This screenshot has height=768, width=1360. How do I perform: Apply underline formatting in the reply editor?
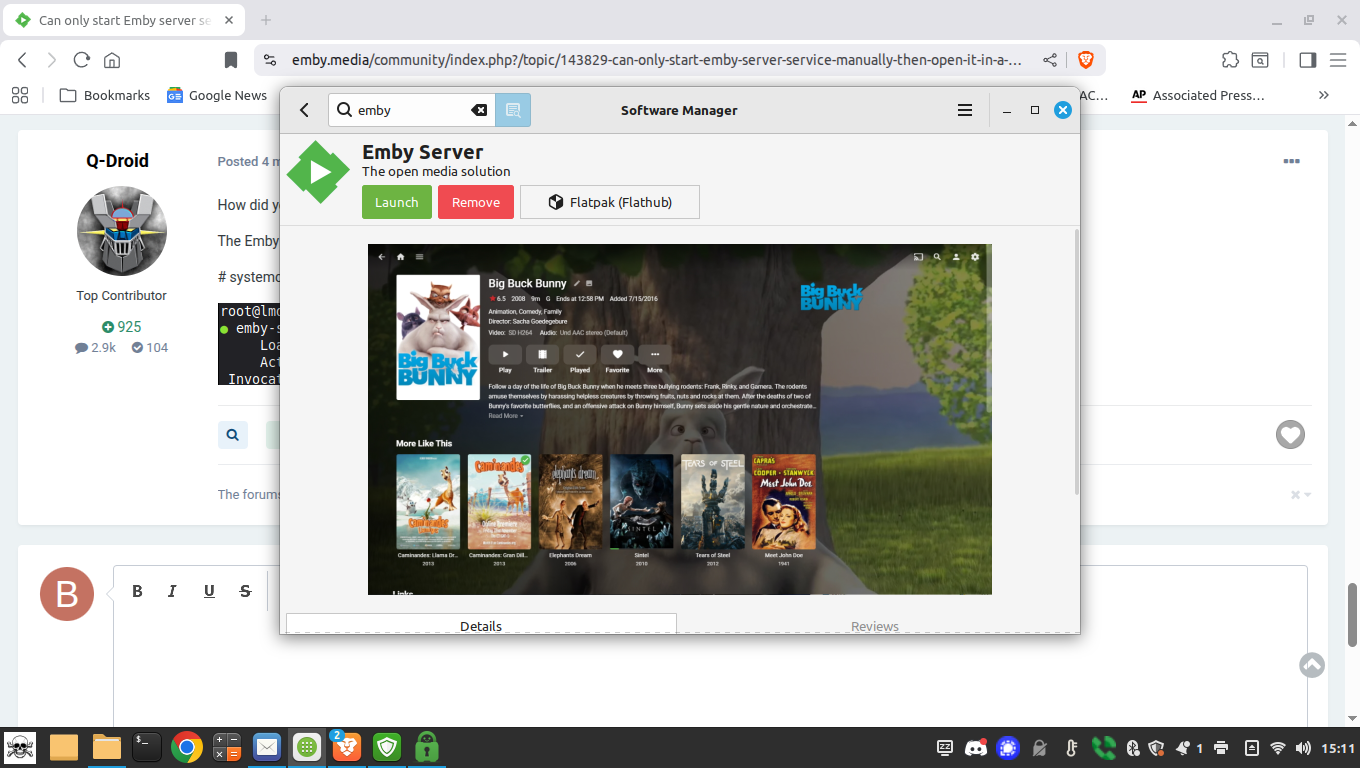209,591
